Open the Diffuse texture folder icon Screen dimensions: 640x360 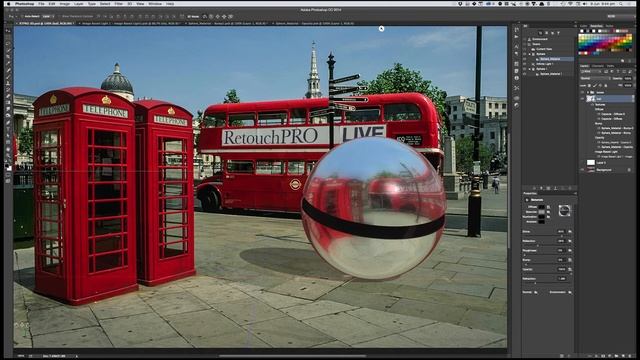548,207
